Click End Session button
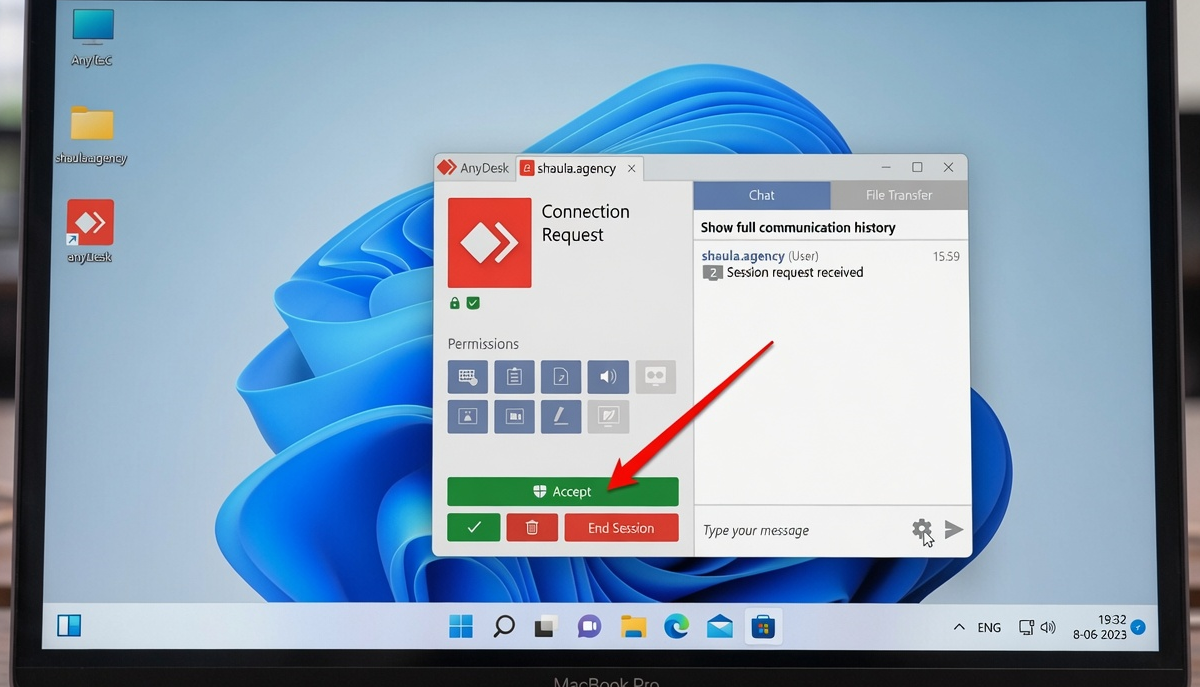The image size is (1200, 687). (x=621, y=527)
